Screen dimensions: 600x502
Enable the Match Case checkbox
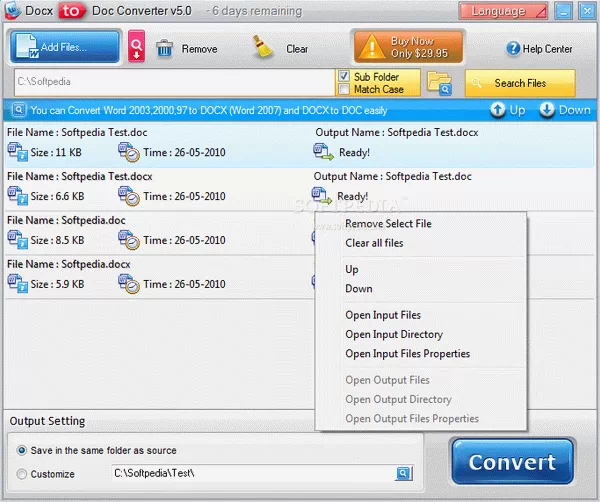pos(344,90)
